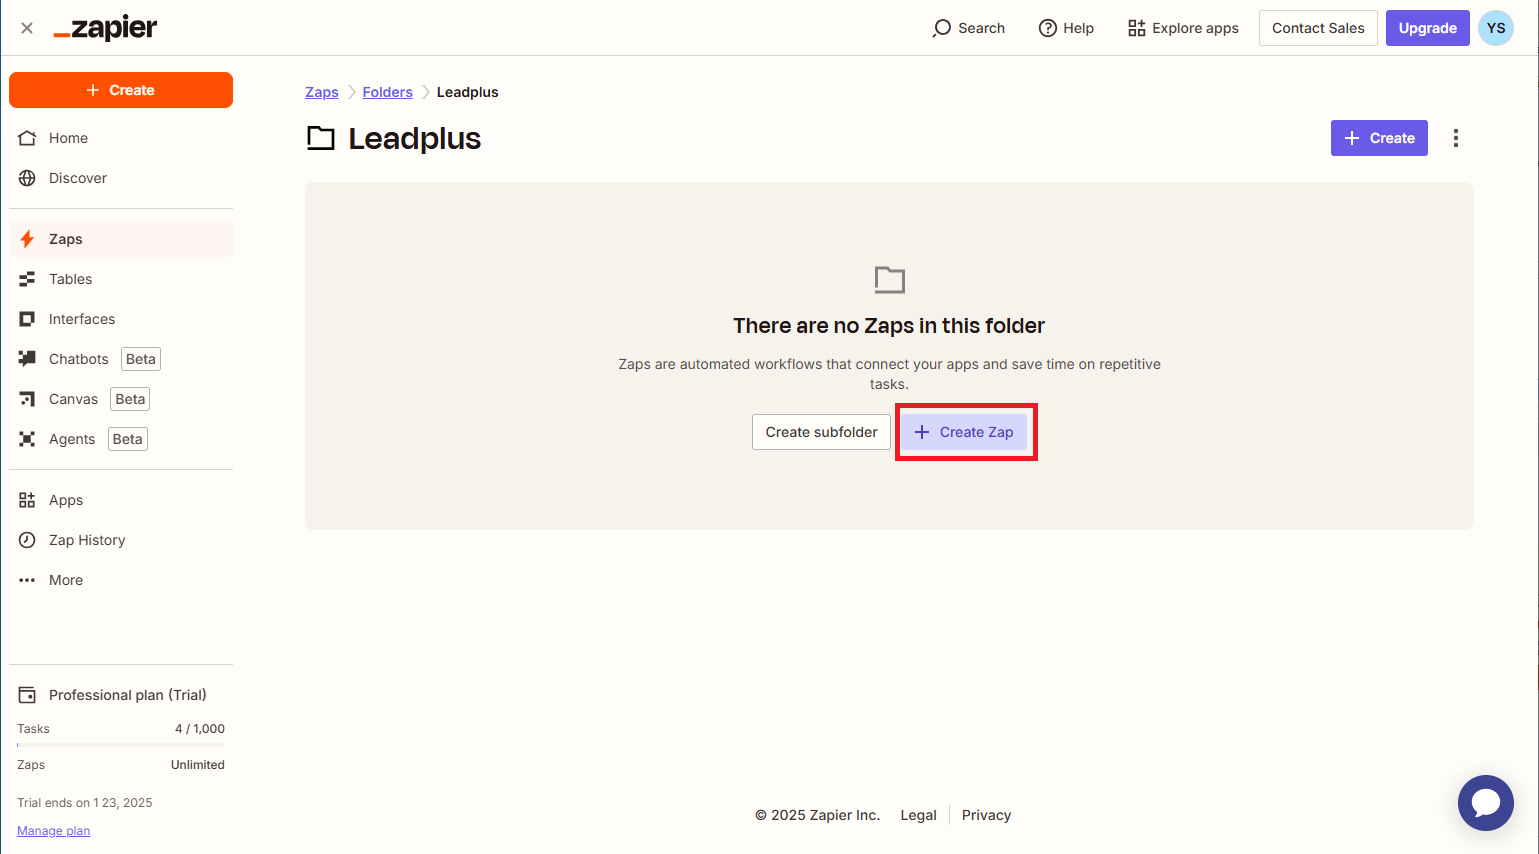Click the Home house icon

coord(27,138)
